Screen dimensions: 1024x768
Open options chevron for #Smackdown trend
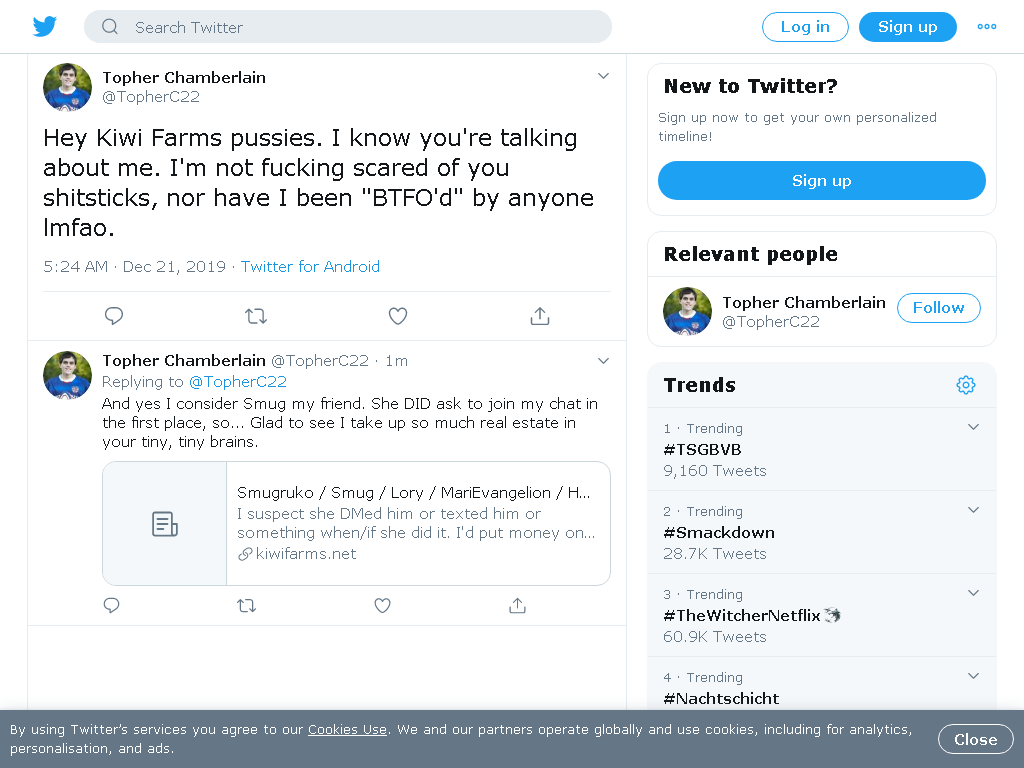point(973,509)
